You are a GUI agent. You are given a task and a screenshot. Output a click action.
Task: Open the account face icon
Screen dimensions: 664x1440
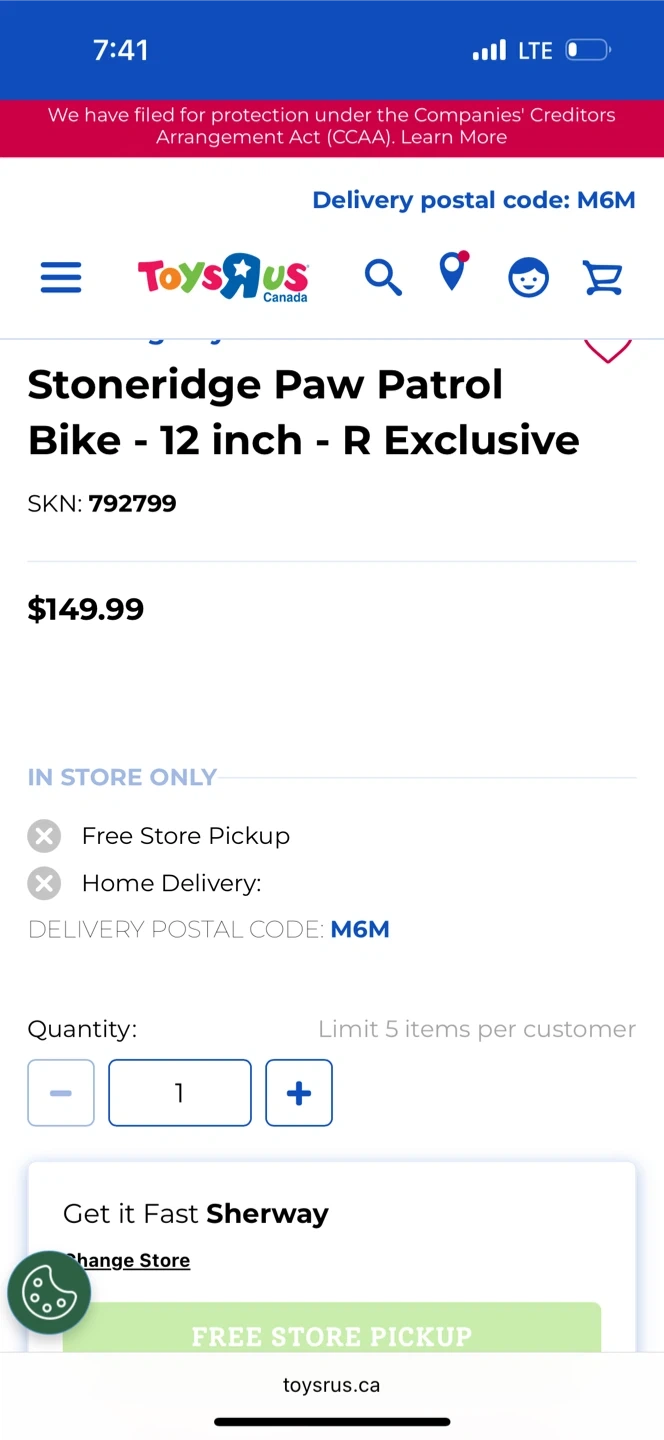coord(528,277)
